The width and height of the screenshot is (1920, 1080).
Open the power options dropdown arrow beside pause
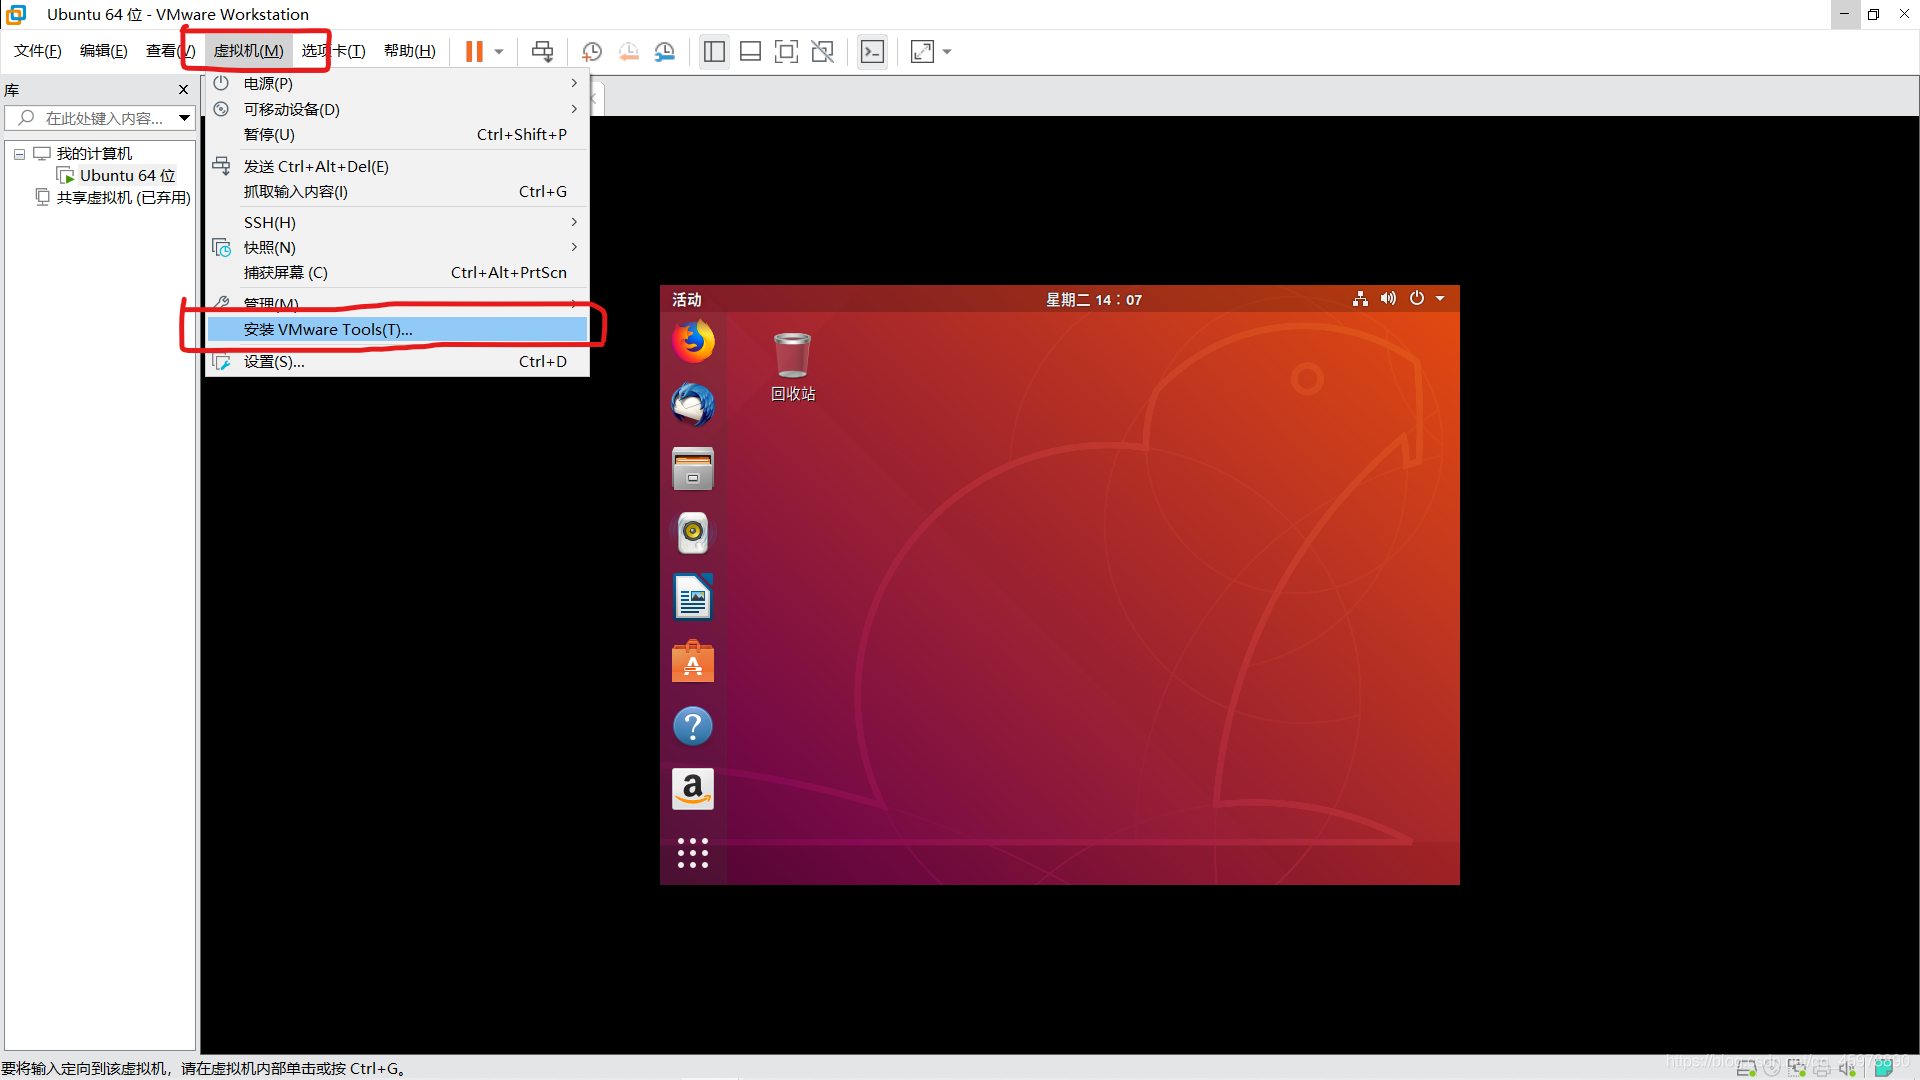[499, 52]
